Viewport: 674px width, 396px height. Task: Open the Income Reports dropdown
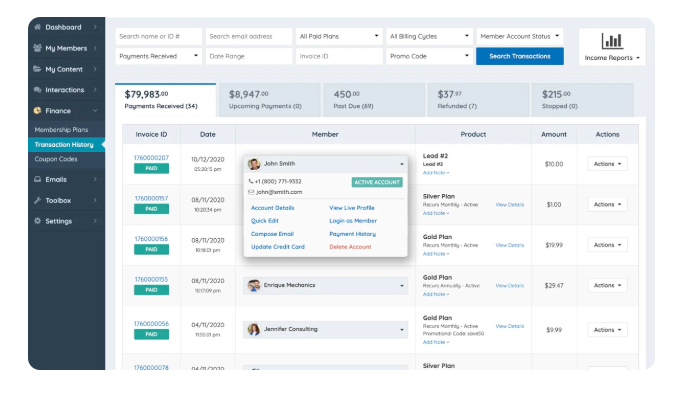(612, 58)
